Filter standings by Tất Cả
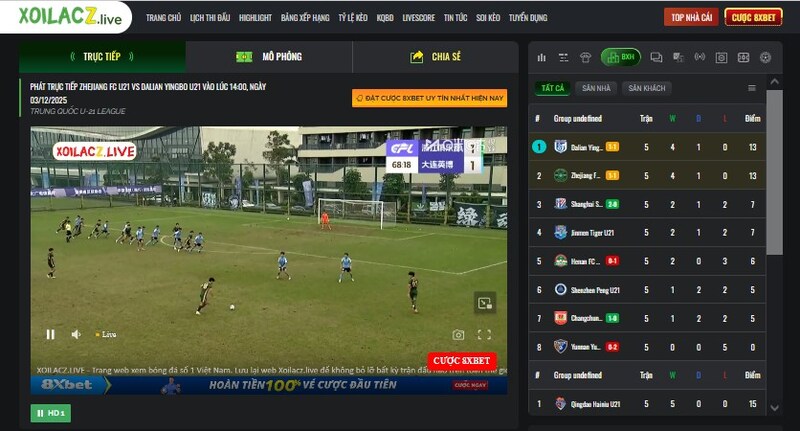 (x=553, y=88)
